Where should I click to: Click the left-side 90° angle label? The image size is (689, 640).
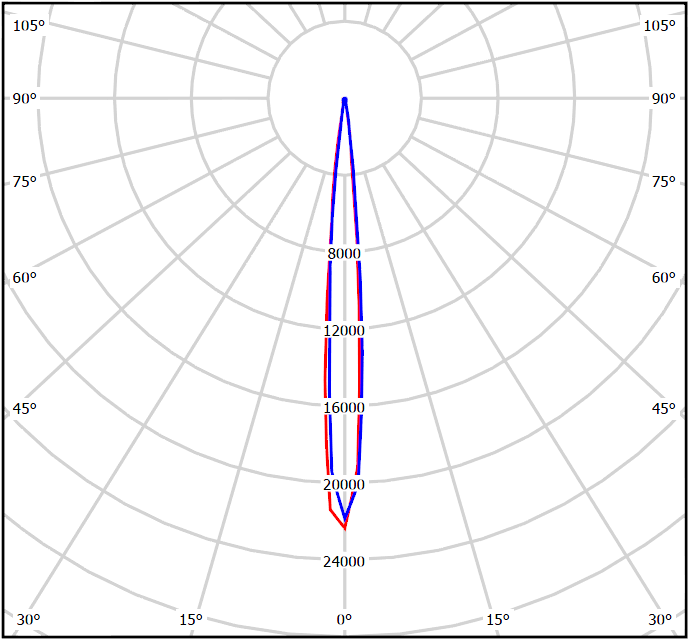coord(24,98)
